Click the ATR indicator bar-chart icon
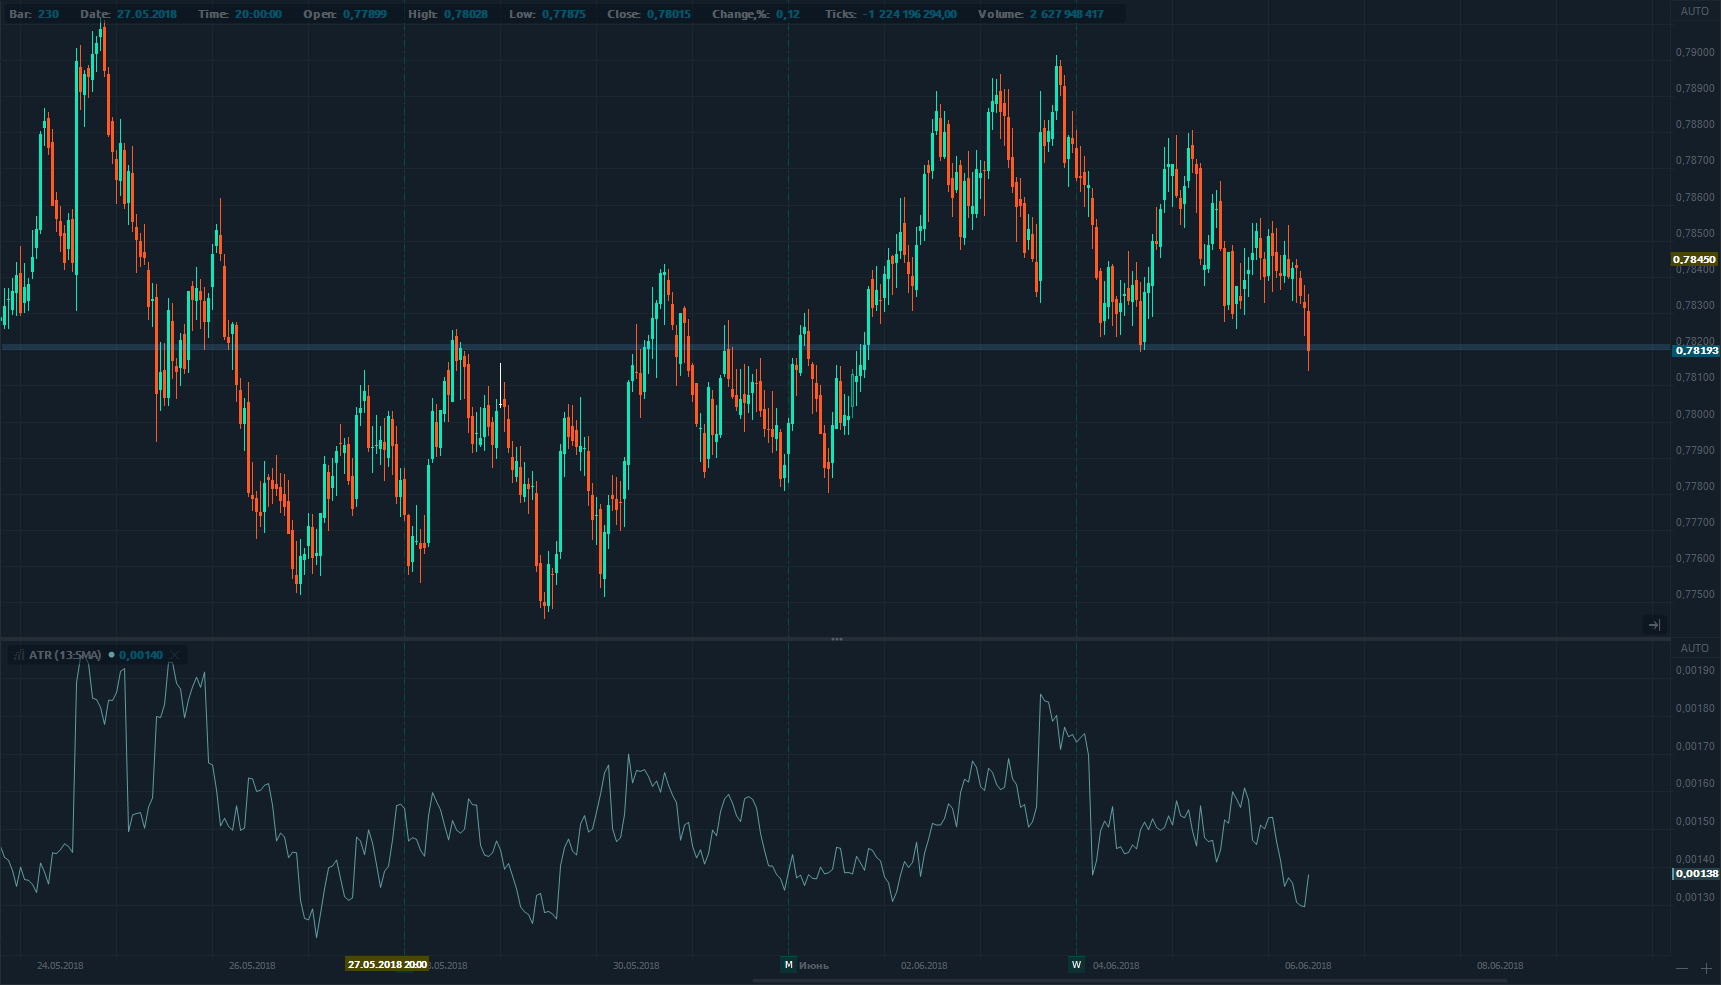 tap(19, 656)
